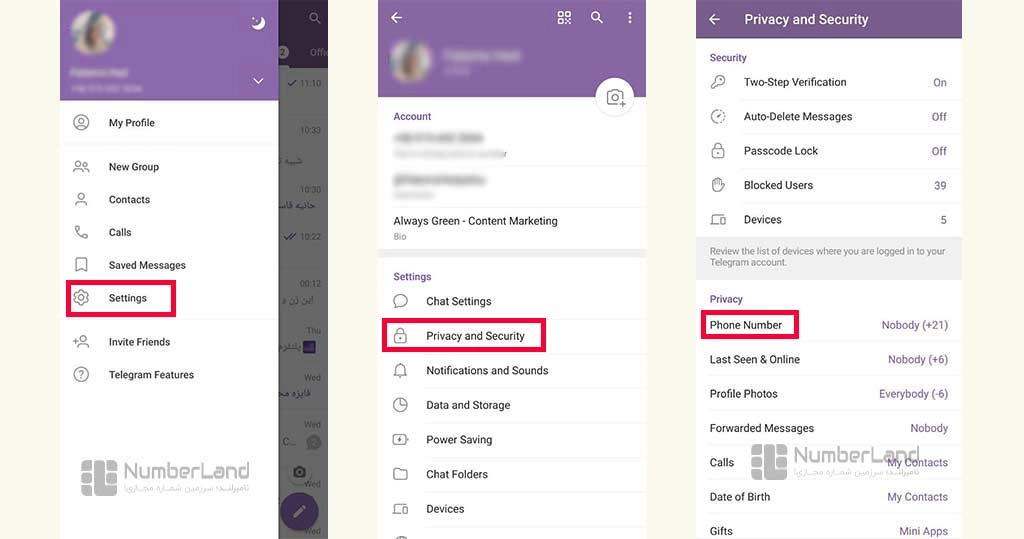Toggle night mode moon icon in drawer
Image resolution: width=1024 pixels, height=539 pixels.
(259, 24)
